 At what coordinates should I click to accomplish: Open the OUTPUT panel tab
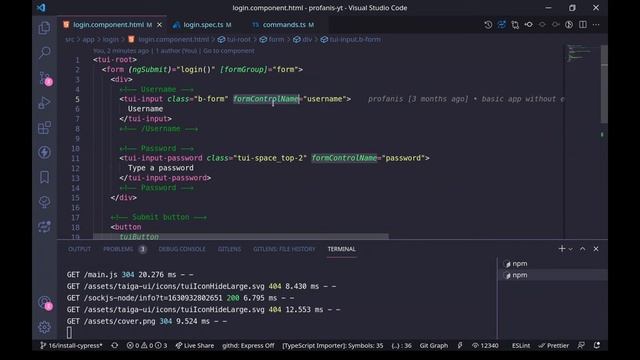(80, 249)
